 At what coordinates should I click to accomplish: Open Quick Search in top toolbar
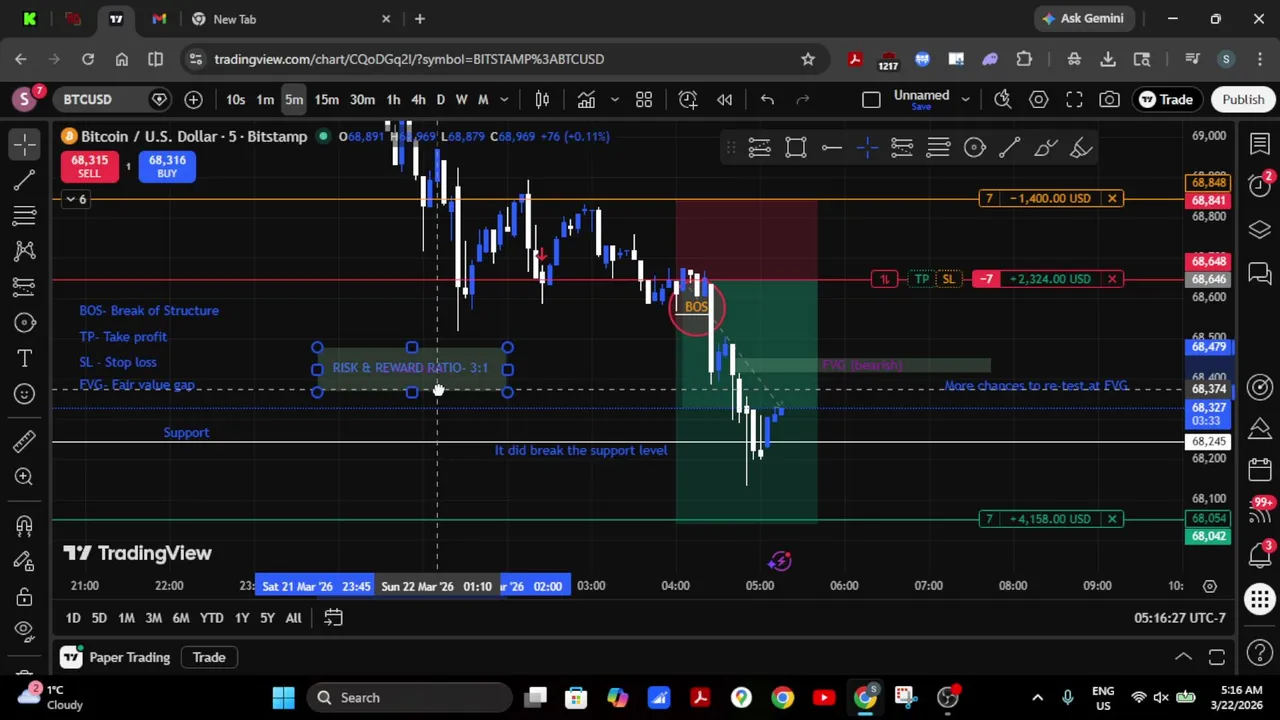tap(1002, 99)
